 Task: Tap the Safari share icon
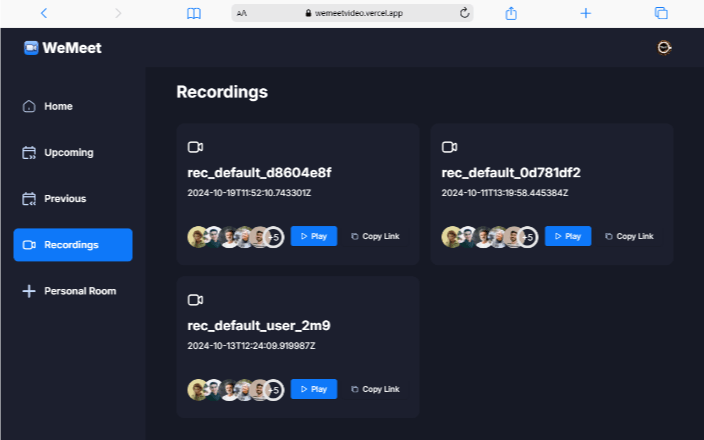coord(511,13)
